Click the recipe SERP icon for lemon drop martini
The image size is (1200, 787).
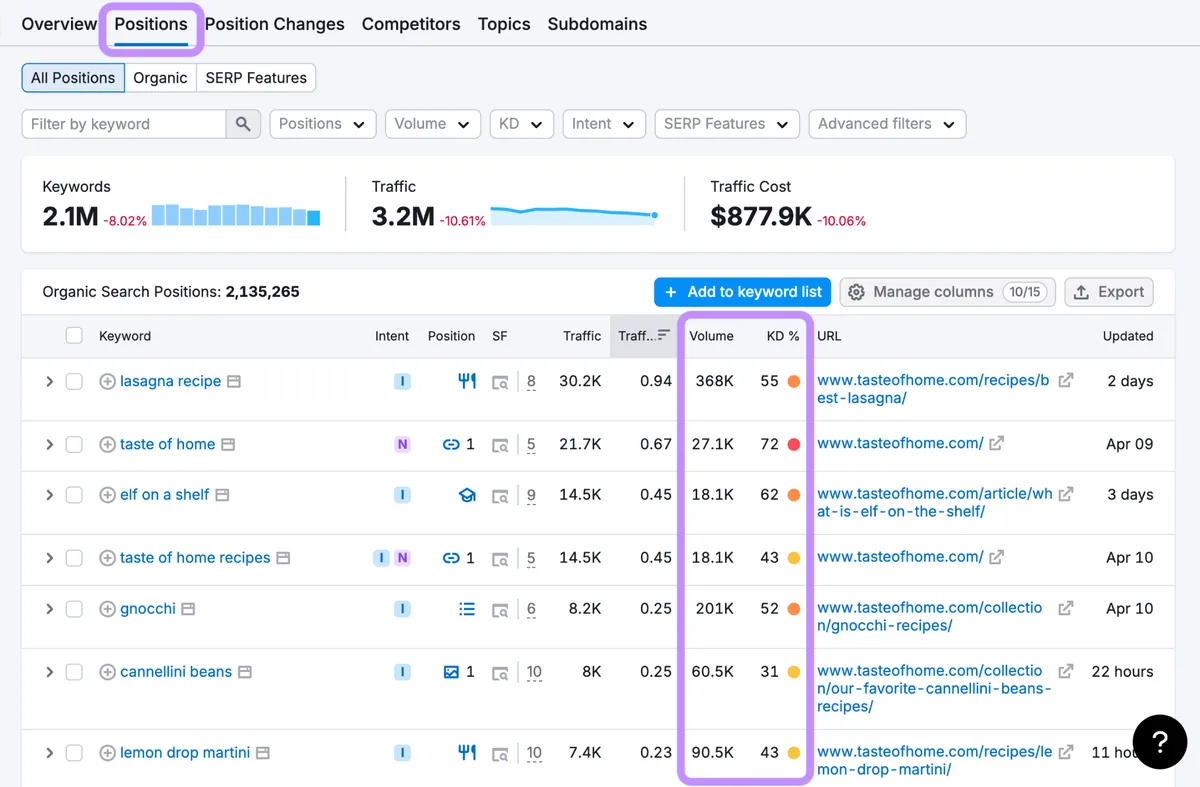[x=467, y=752]
